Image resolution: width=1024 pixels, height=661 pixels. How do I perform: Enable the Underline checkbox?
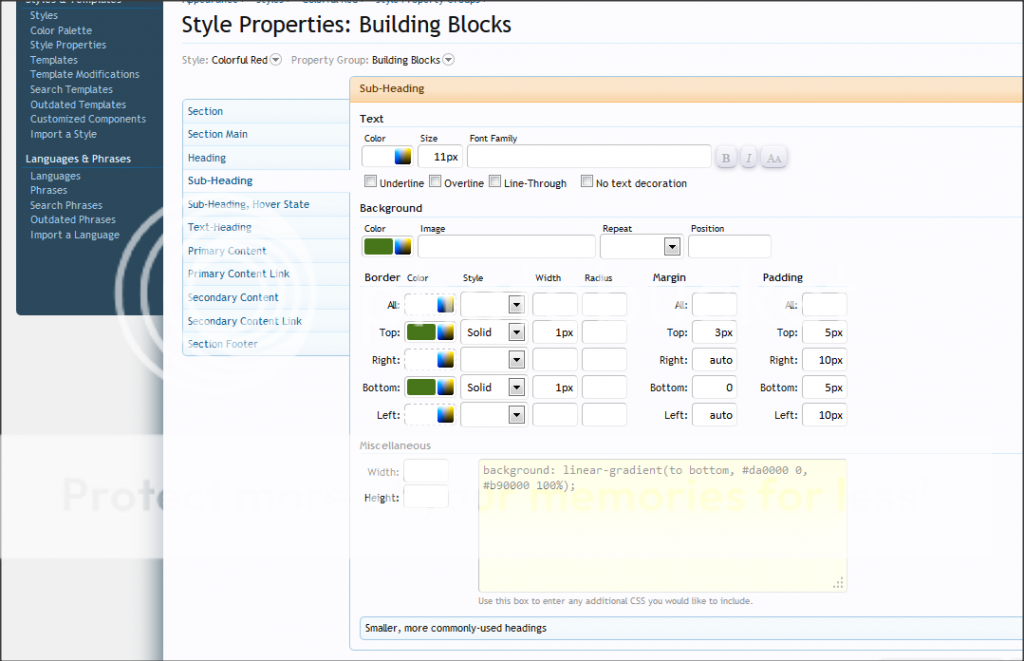click(x=370, y=182)
